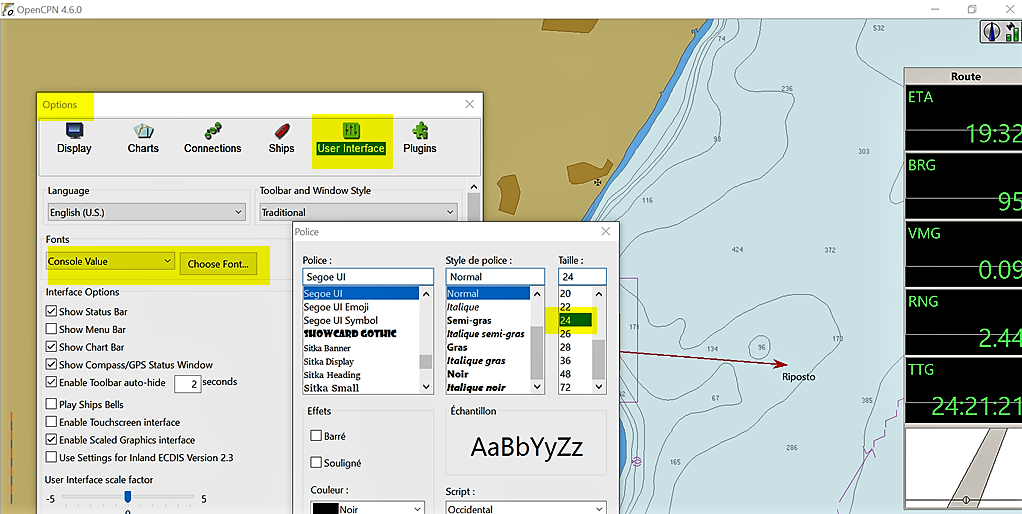Screen dimensions: 1022x514
Task: Toggle Enable Toolbar auto-hide checkbox
Action: 51,382
